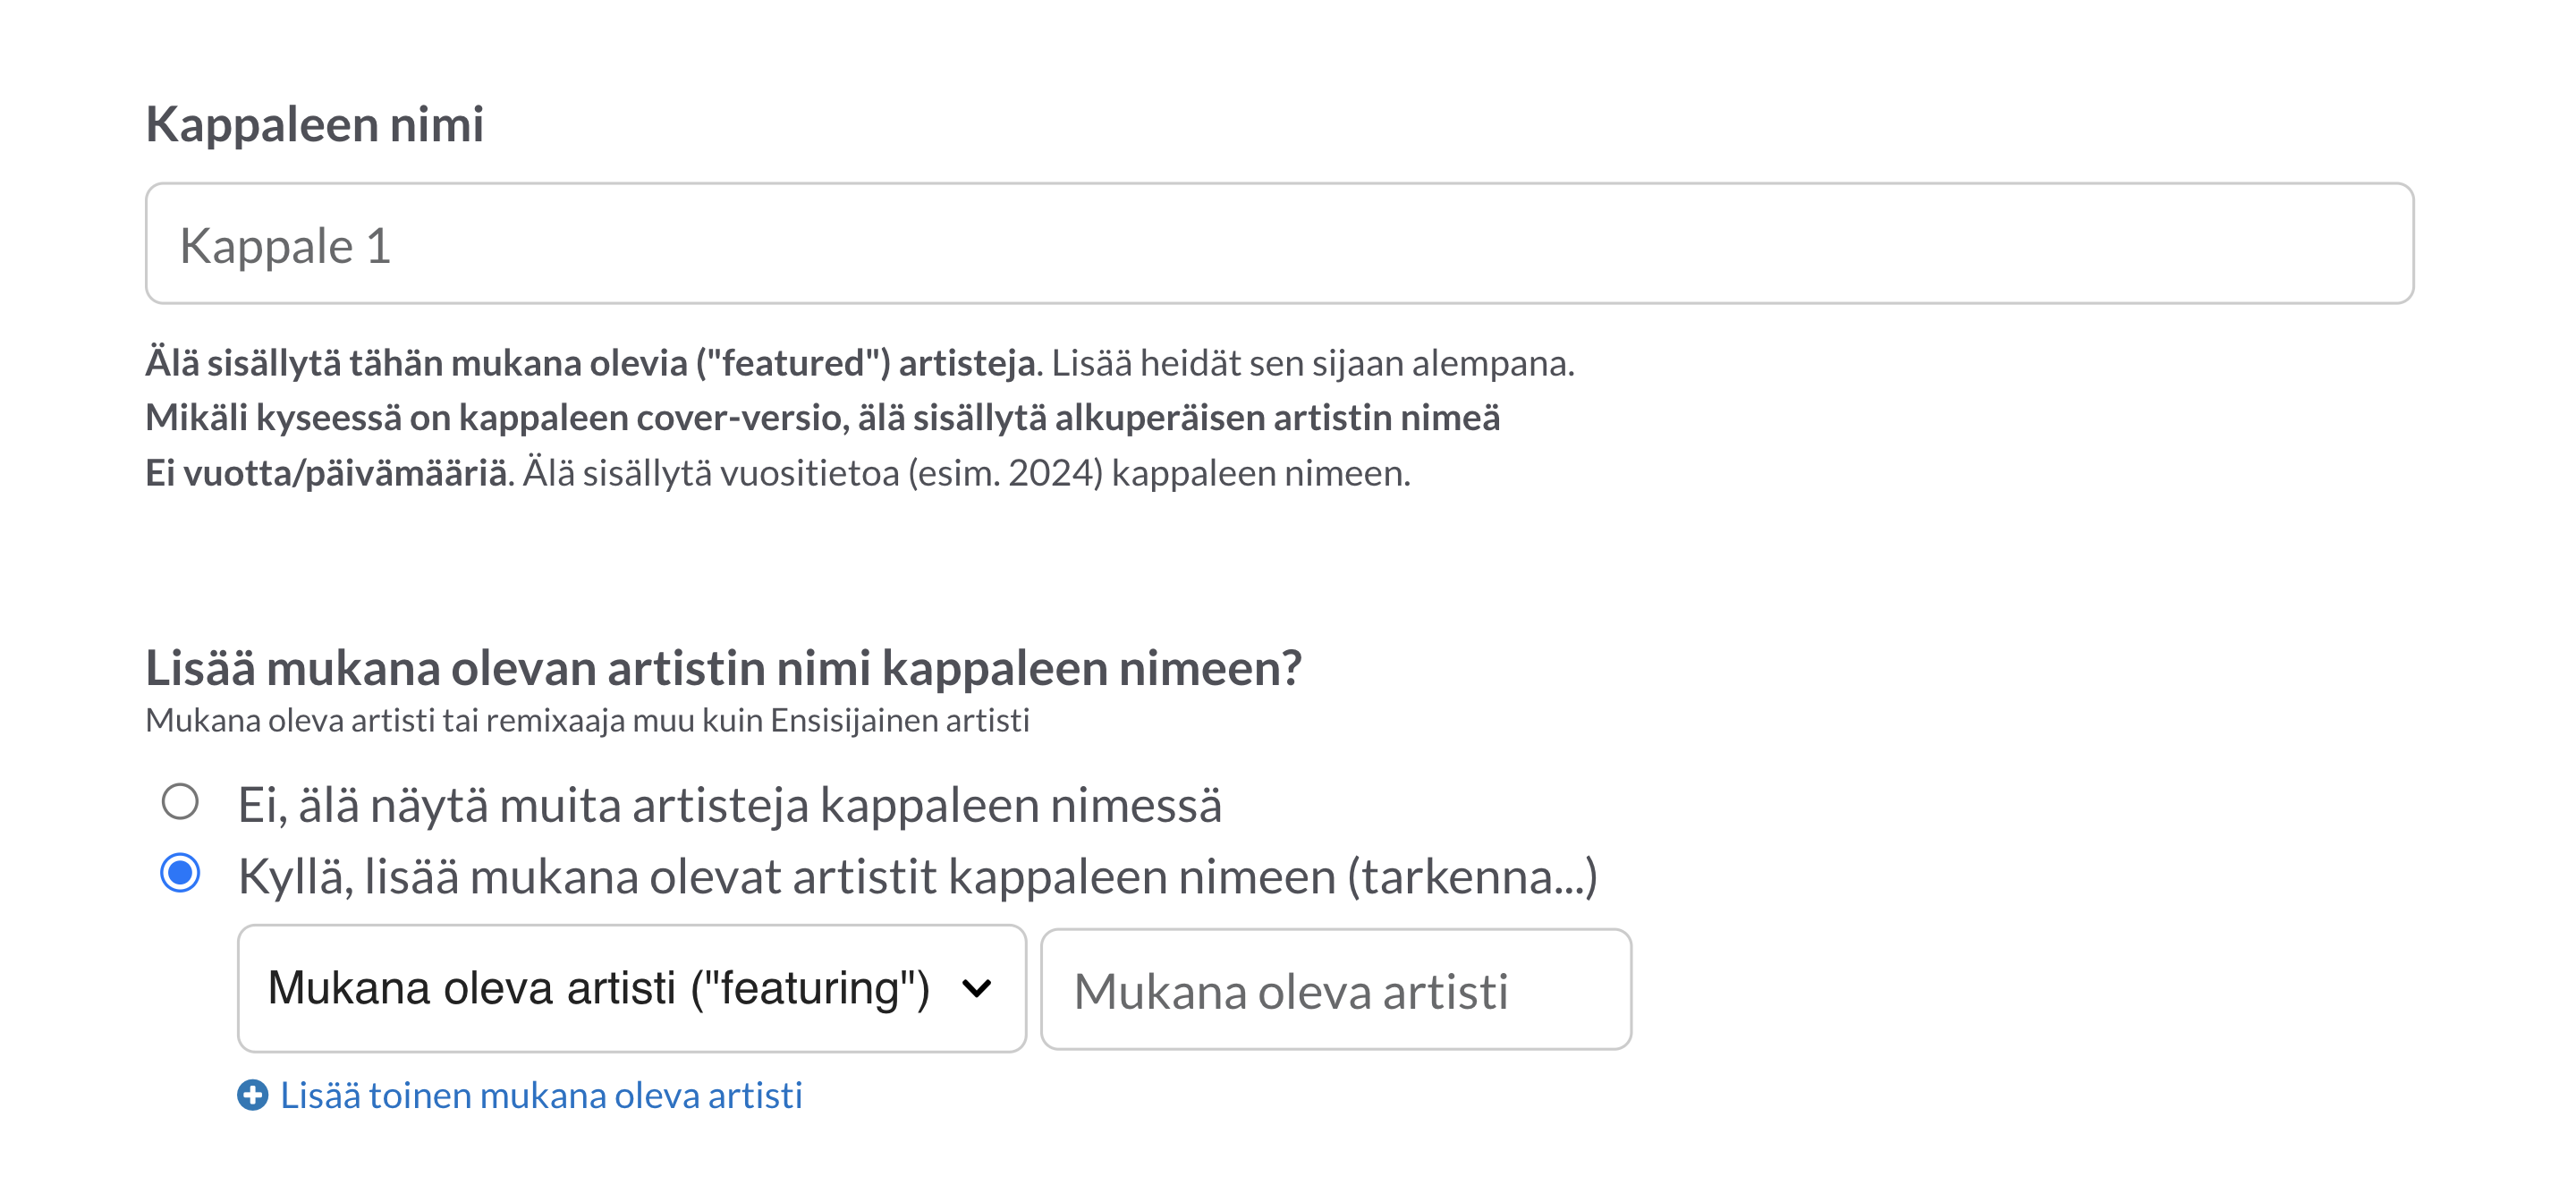Screen dimensions: 2576x1193
Task: Select the "Kyllä, lisää mukana olevat artistit" radio button
Action: 180,873
